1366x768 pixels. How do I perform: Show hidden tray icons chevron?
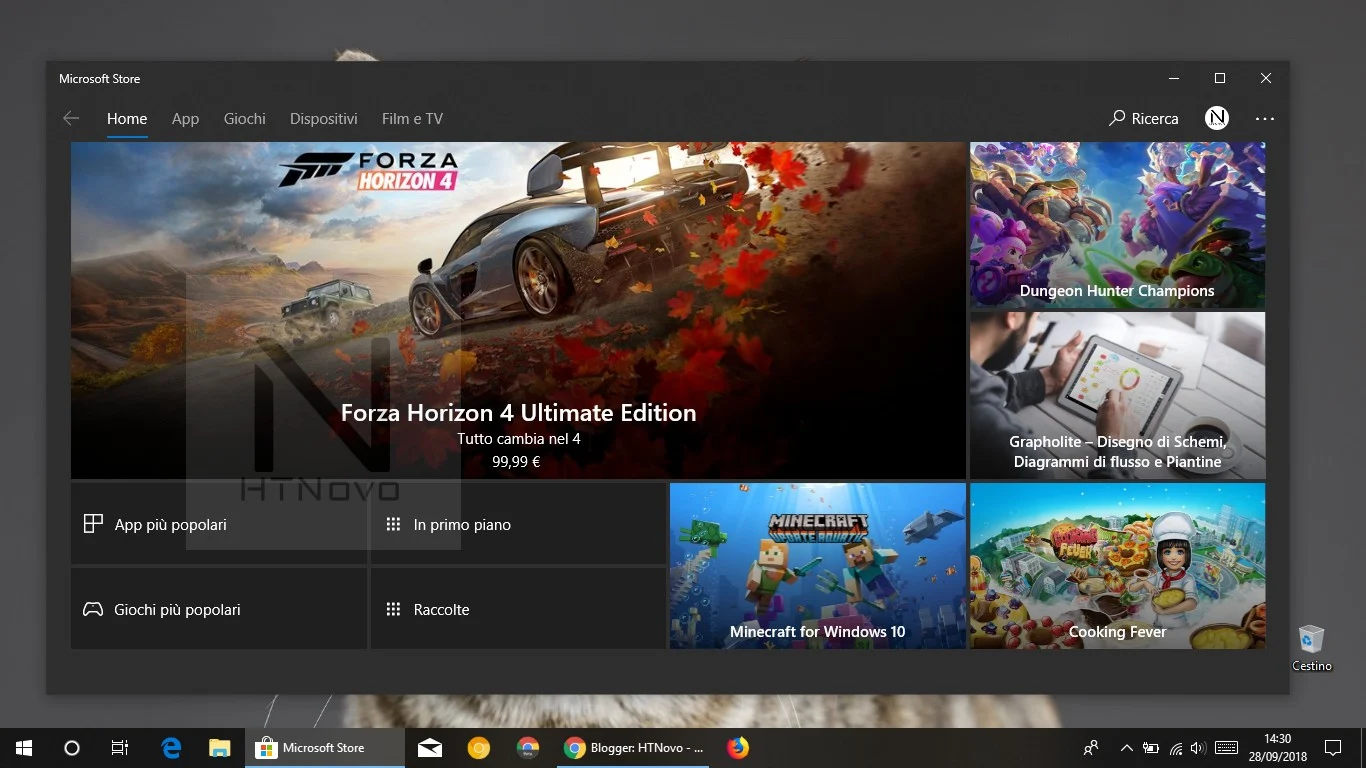coord(1127,748)
